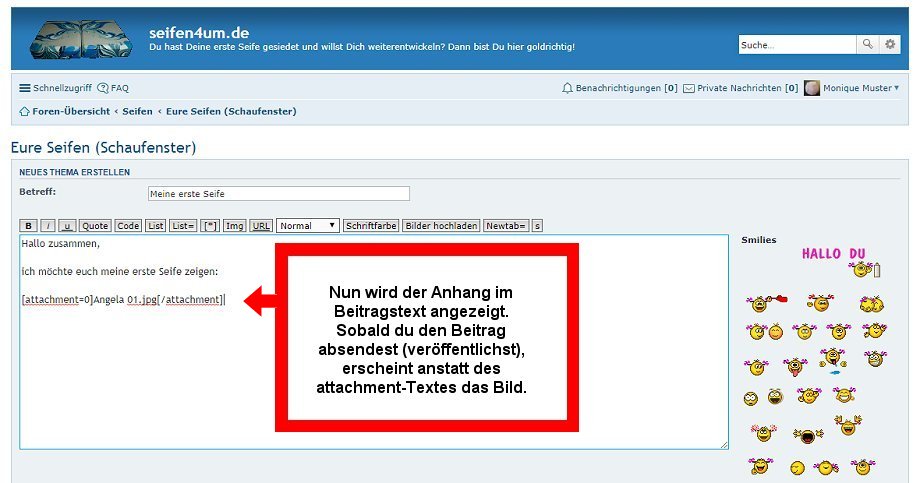Insert the smiley sticking out its tongue
Viewport: 920px width, 483px height.
pos(794,367)
